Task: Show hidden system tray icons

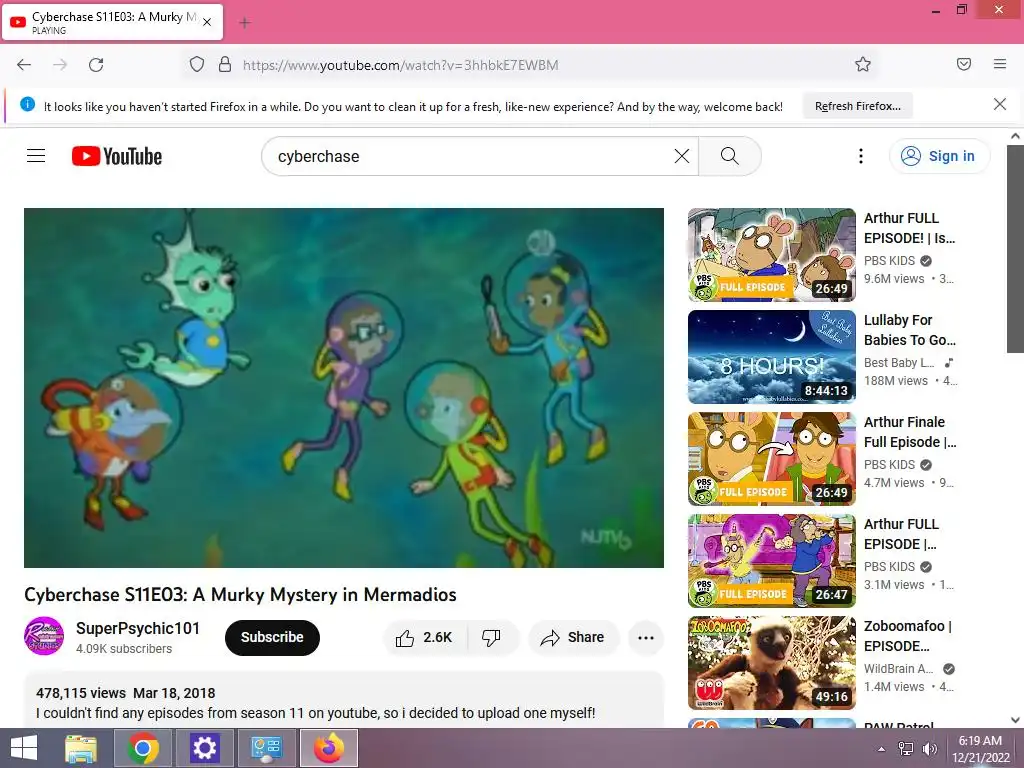Action: [x=881, y=749]
